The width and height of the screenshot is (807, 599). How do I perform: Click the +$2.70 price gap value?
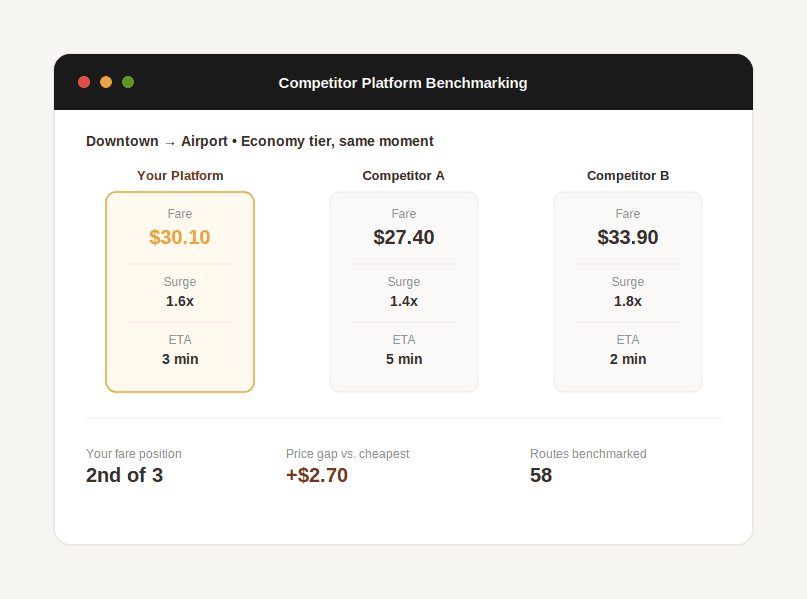click(x=317, y=475)
